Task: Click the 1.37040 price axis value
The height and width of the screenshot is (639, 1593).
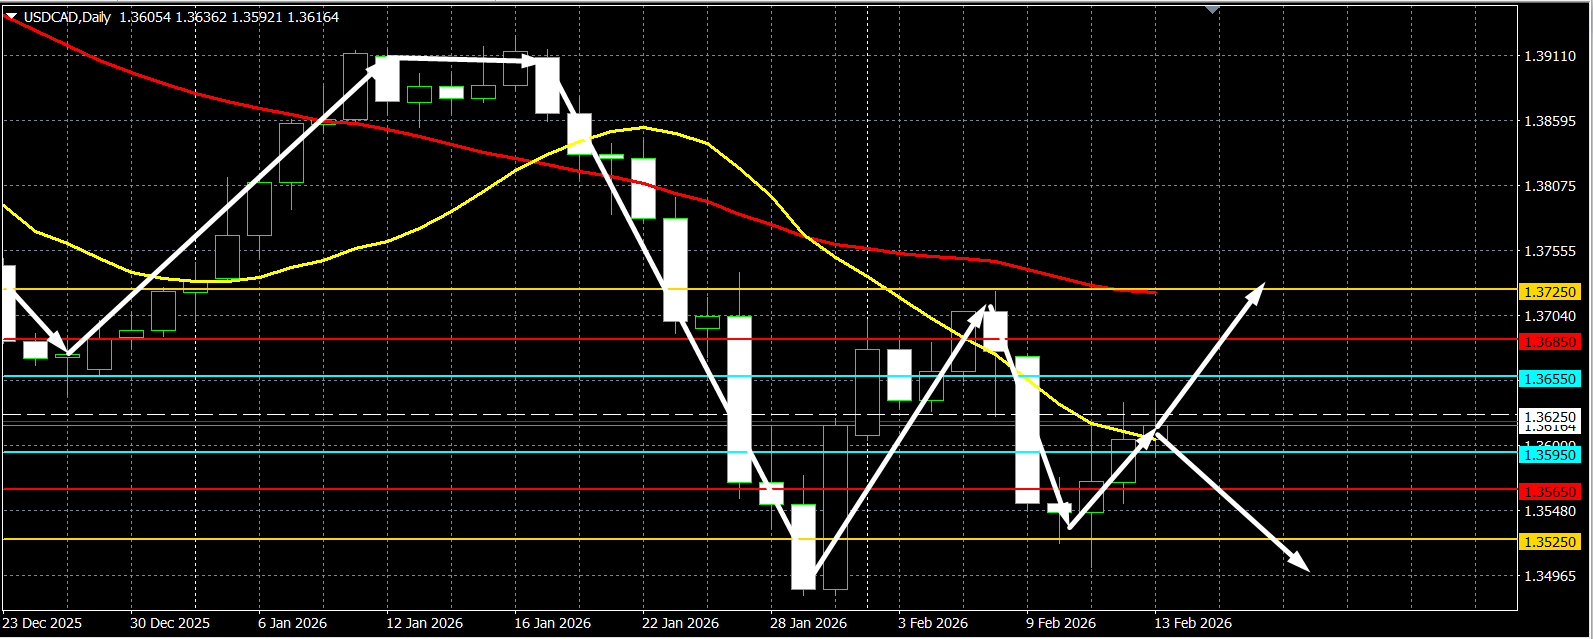Action: pyautogui.click(x=1550, y=316)
